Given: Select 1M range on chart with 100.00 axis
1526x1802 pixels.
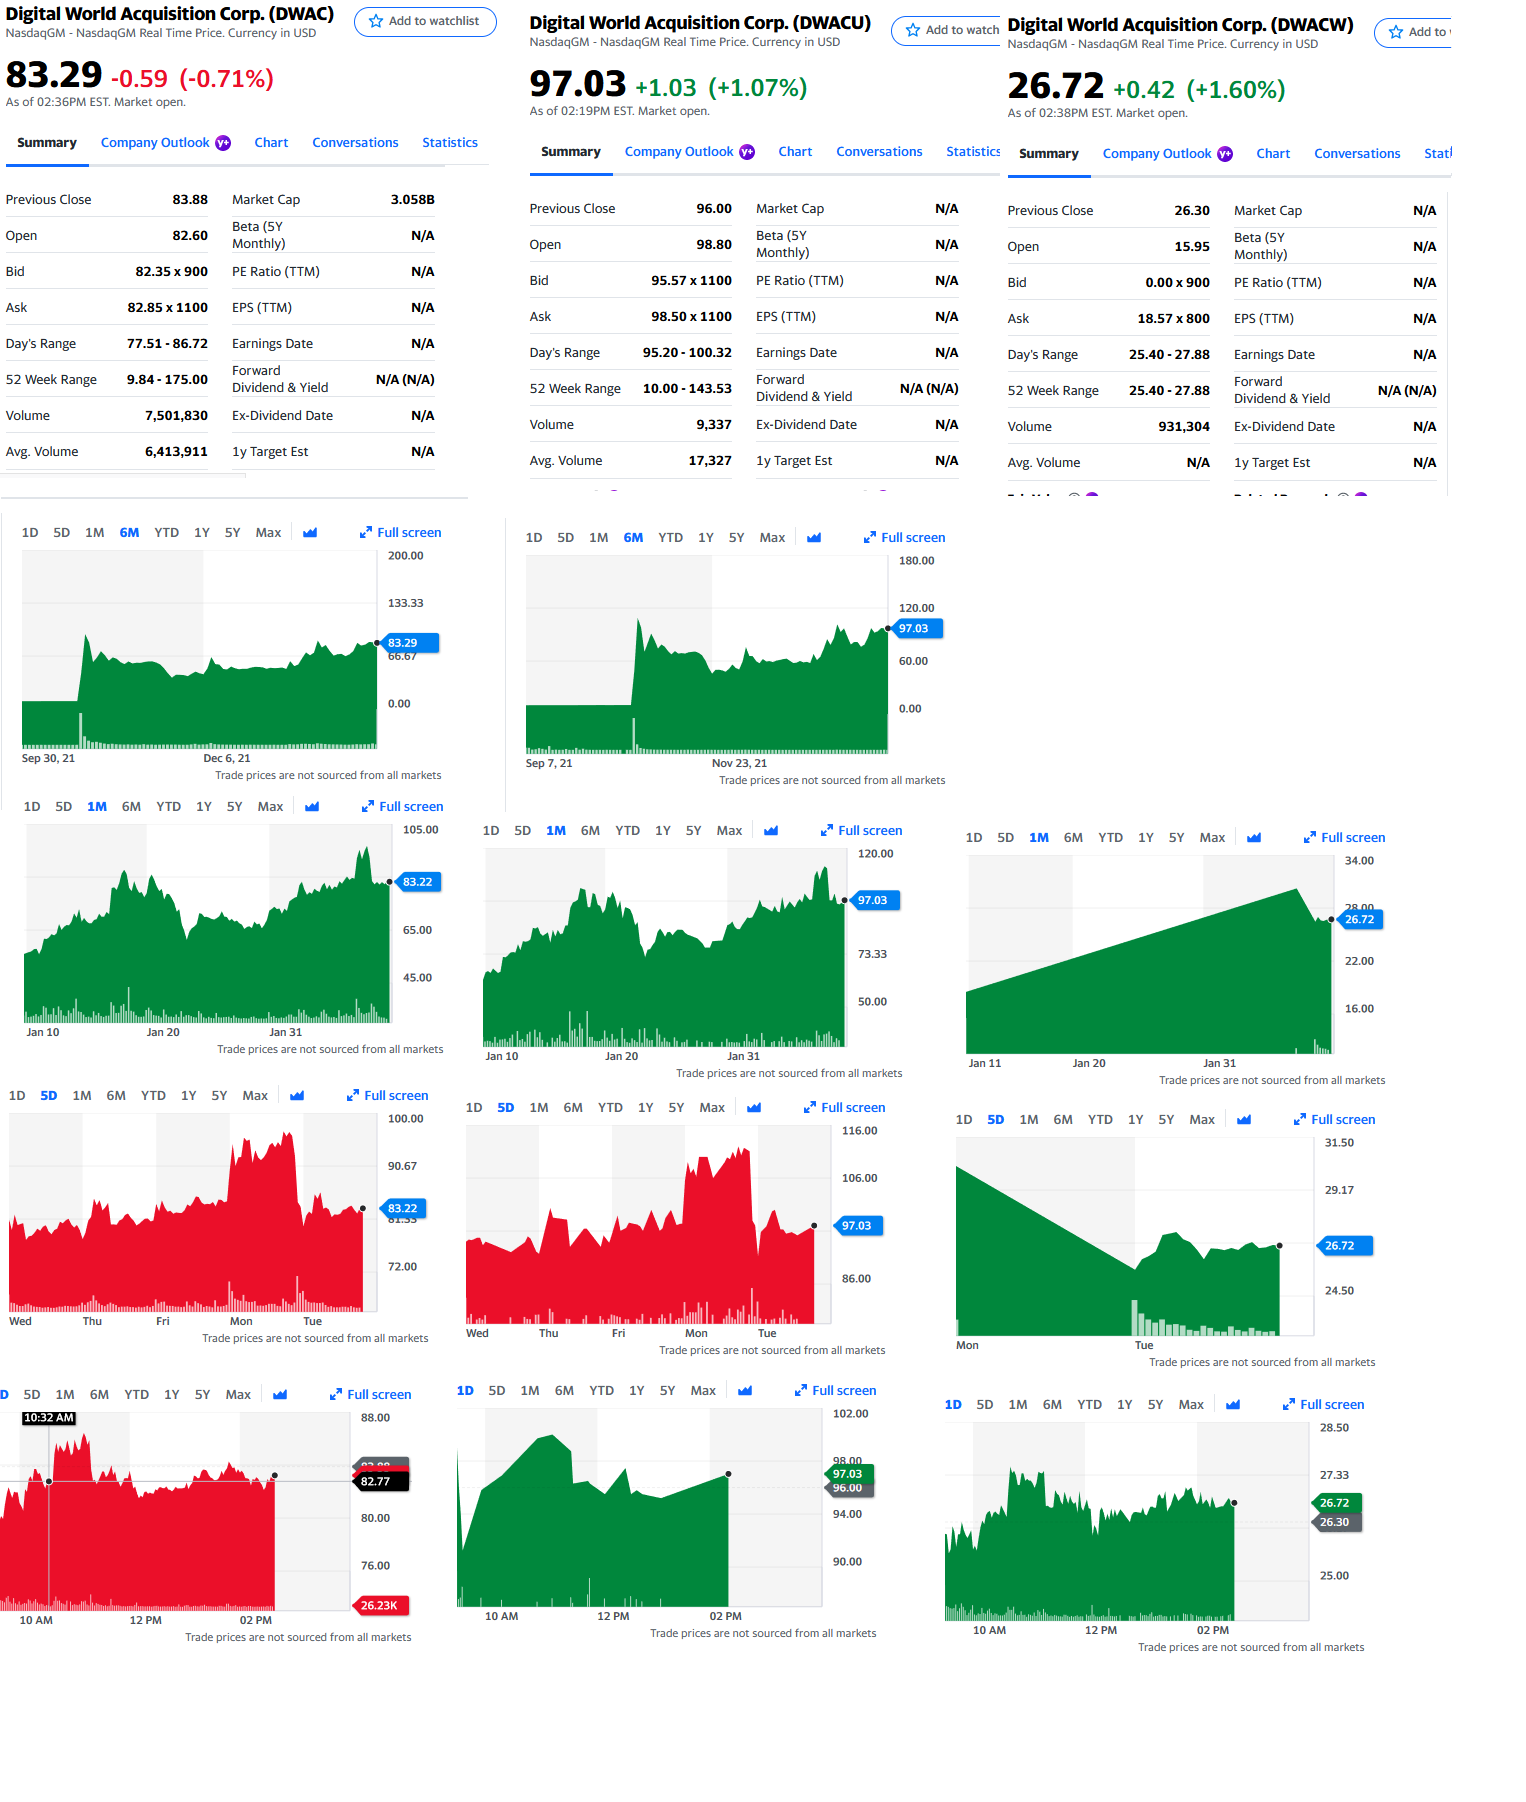Looking at the screenshot, I should pyautogui.click(x=82, y=1096).
